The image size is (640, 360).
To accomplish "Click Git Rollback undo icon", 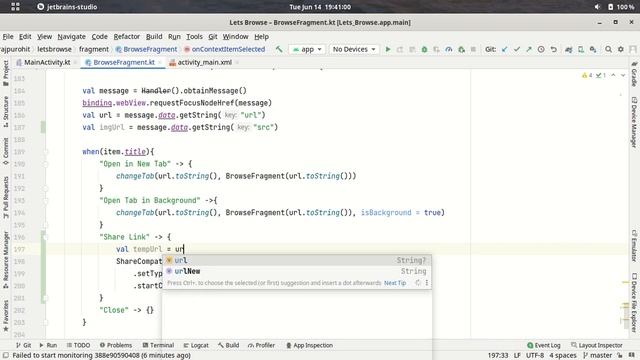I will click(553, 49).
